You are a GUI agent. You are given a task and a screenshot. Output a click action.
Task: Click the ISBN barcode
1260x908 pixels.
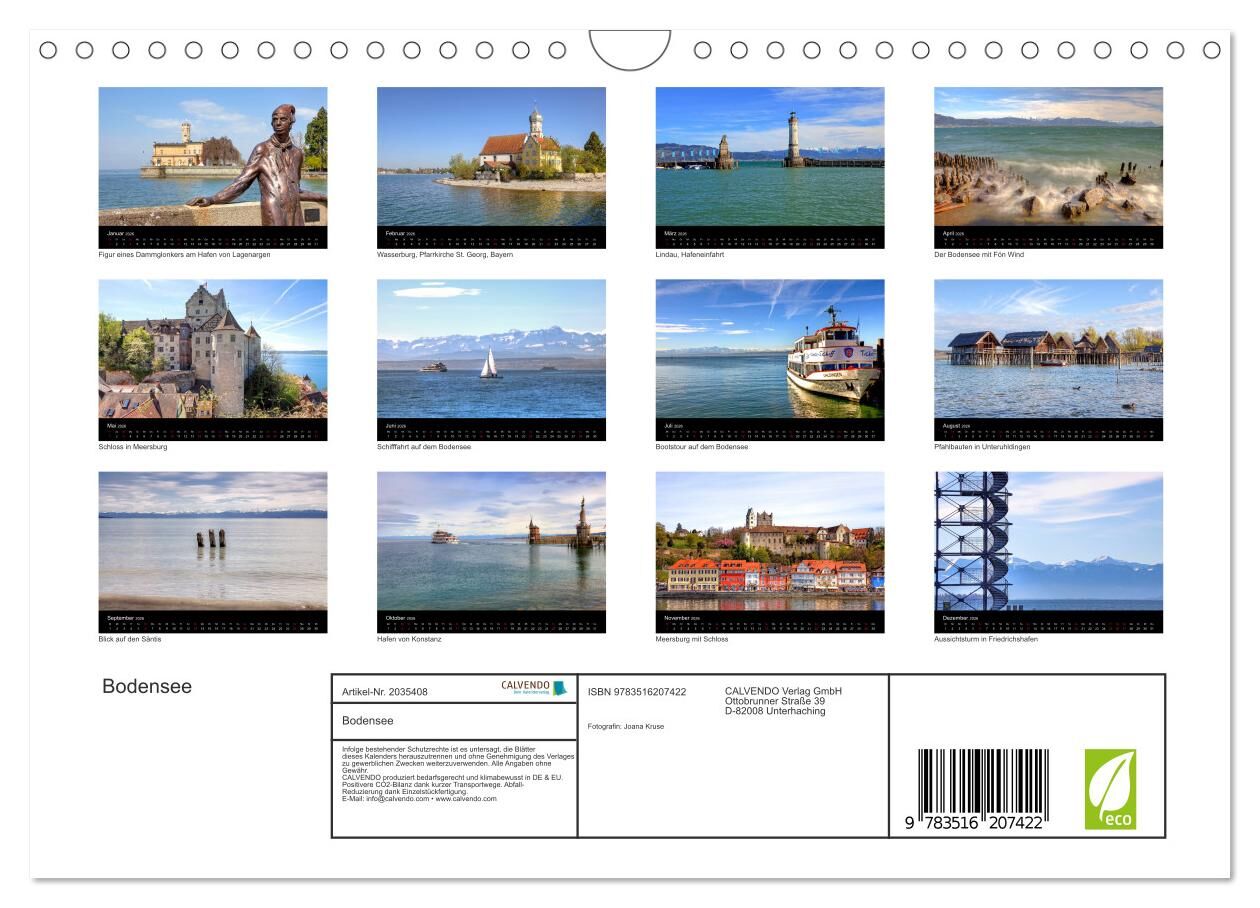pos(983,790)
